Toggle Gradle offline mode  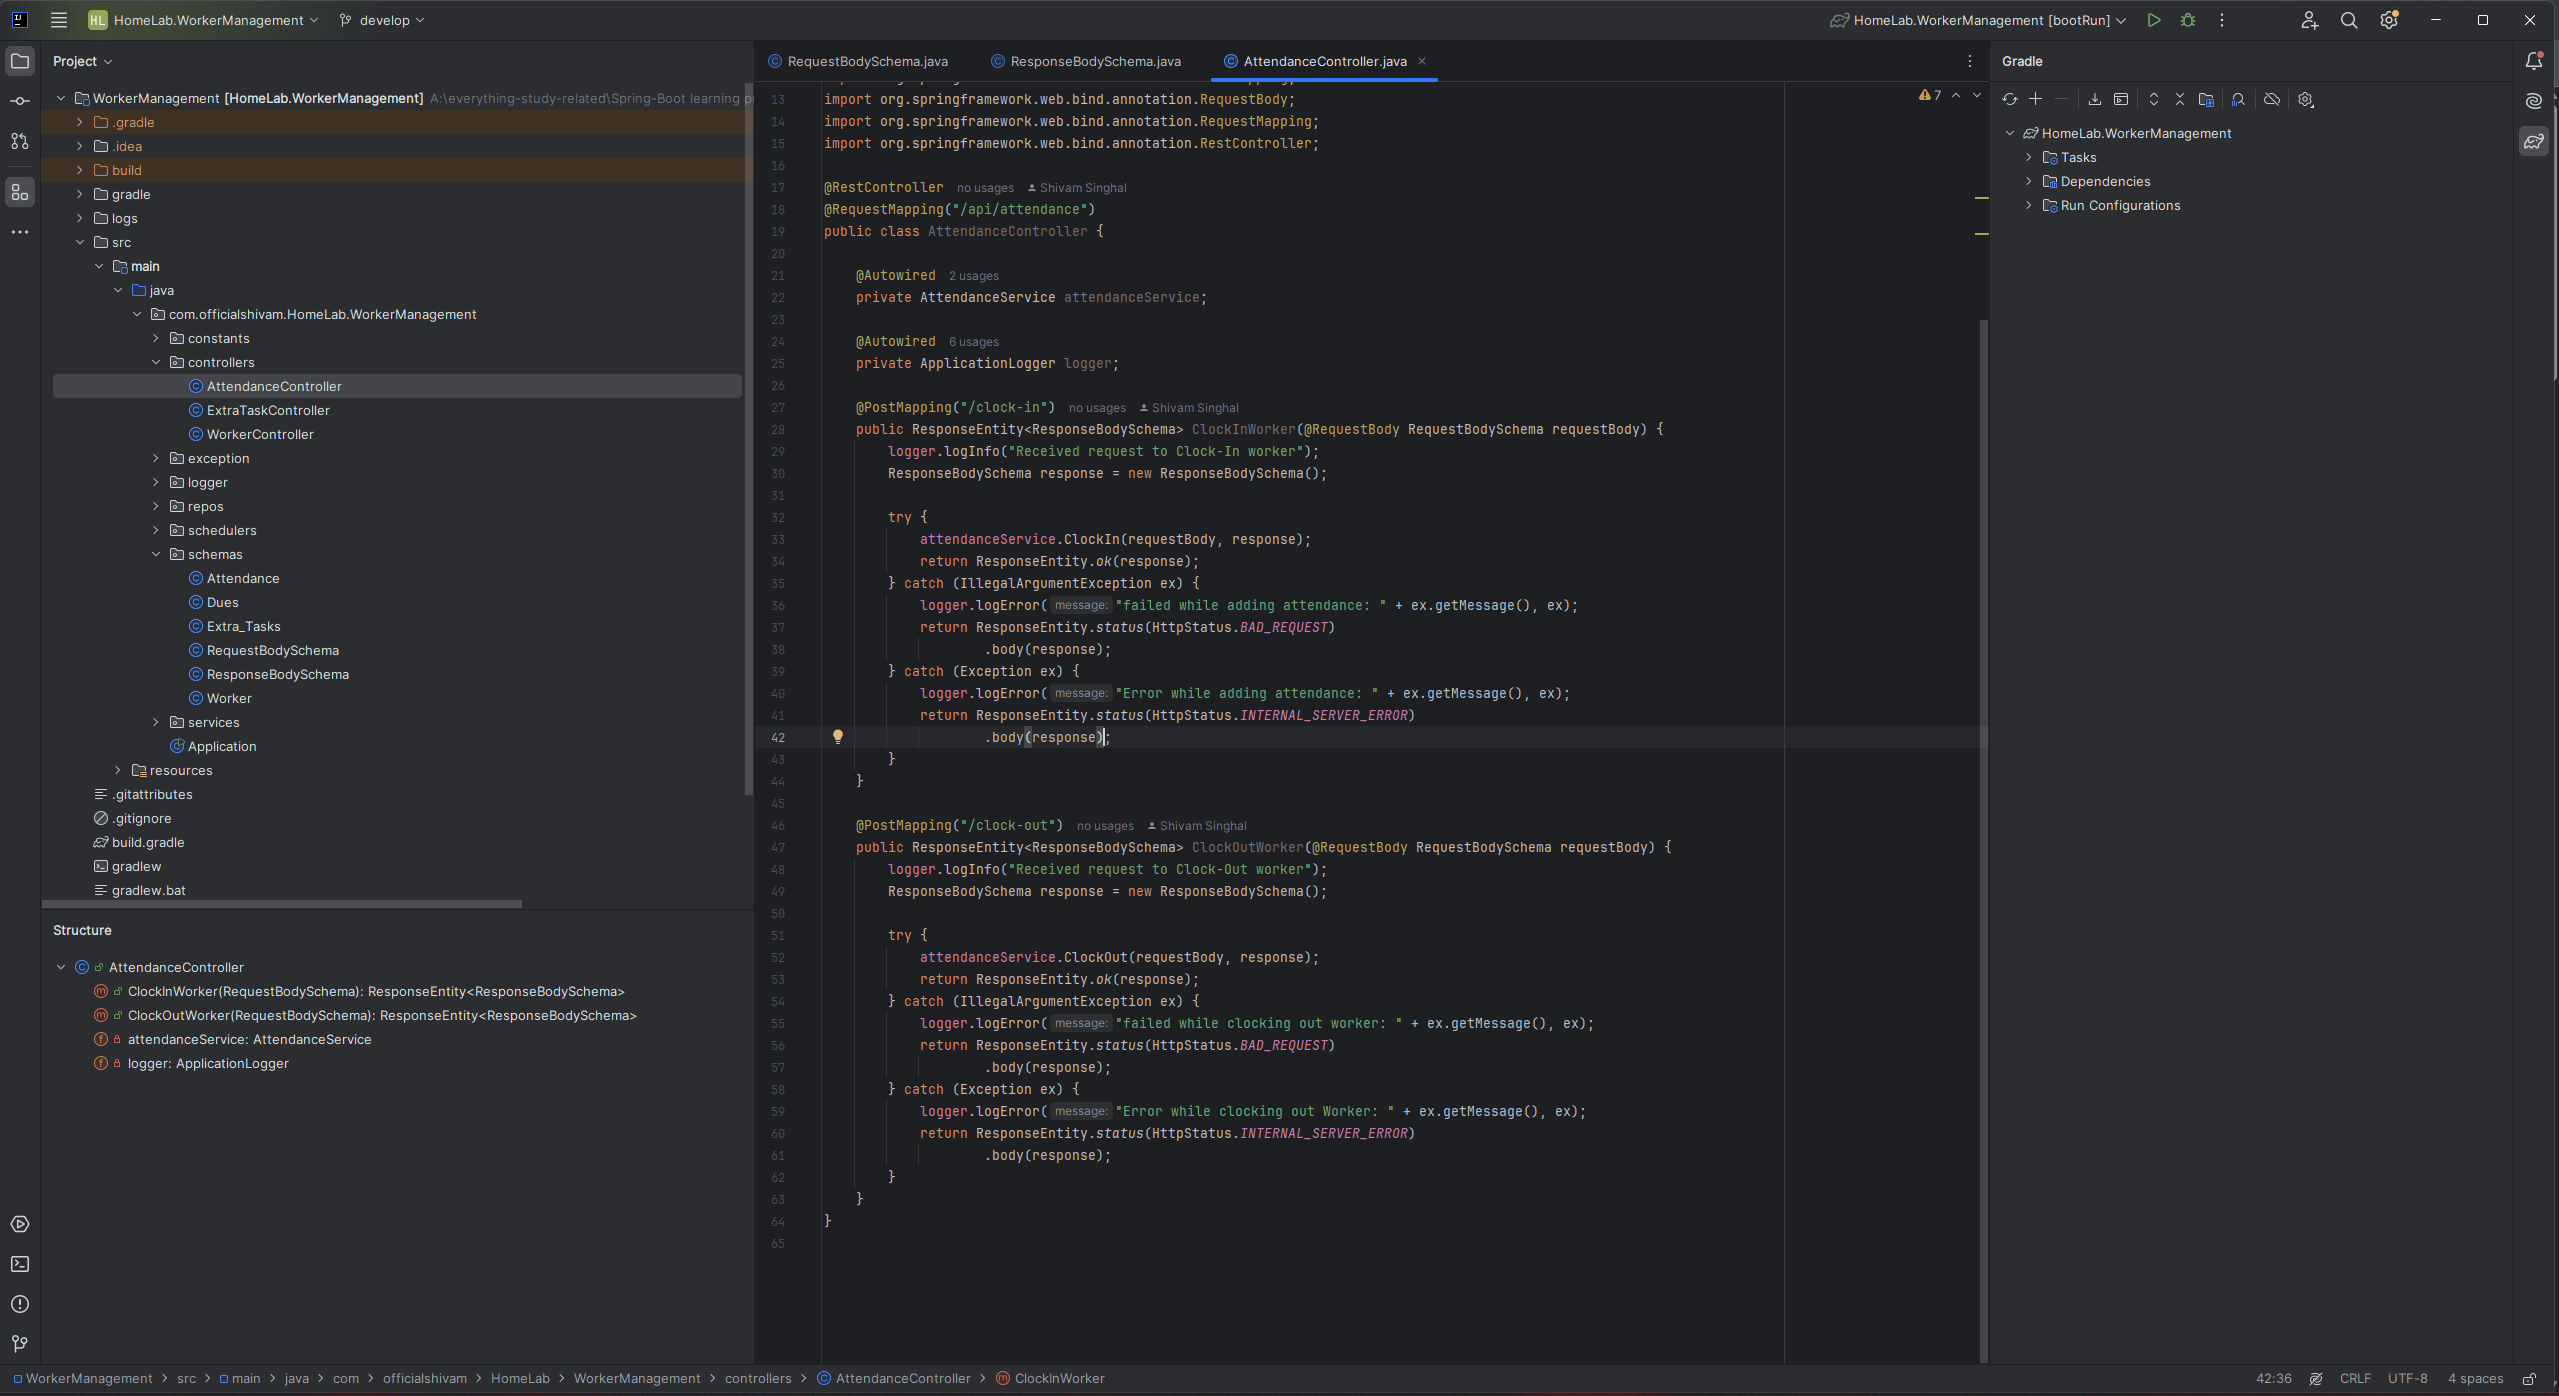[x=2272, y=99]
